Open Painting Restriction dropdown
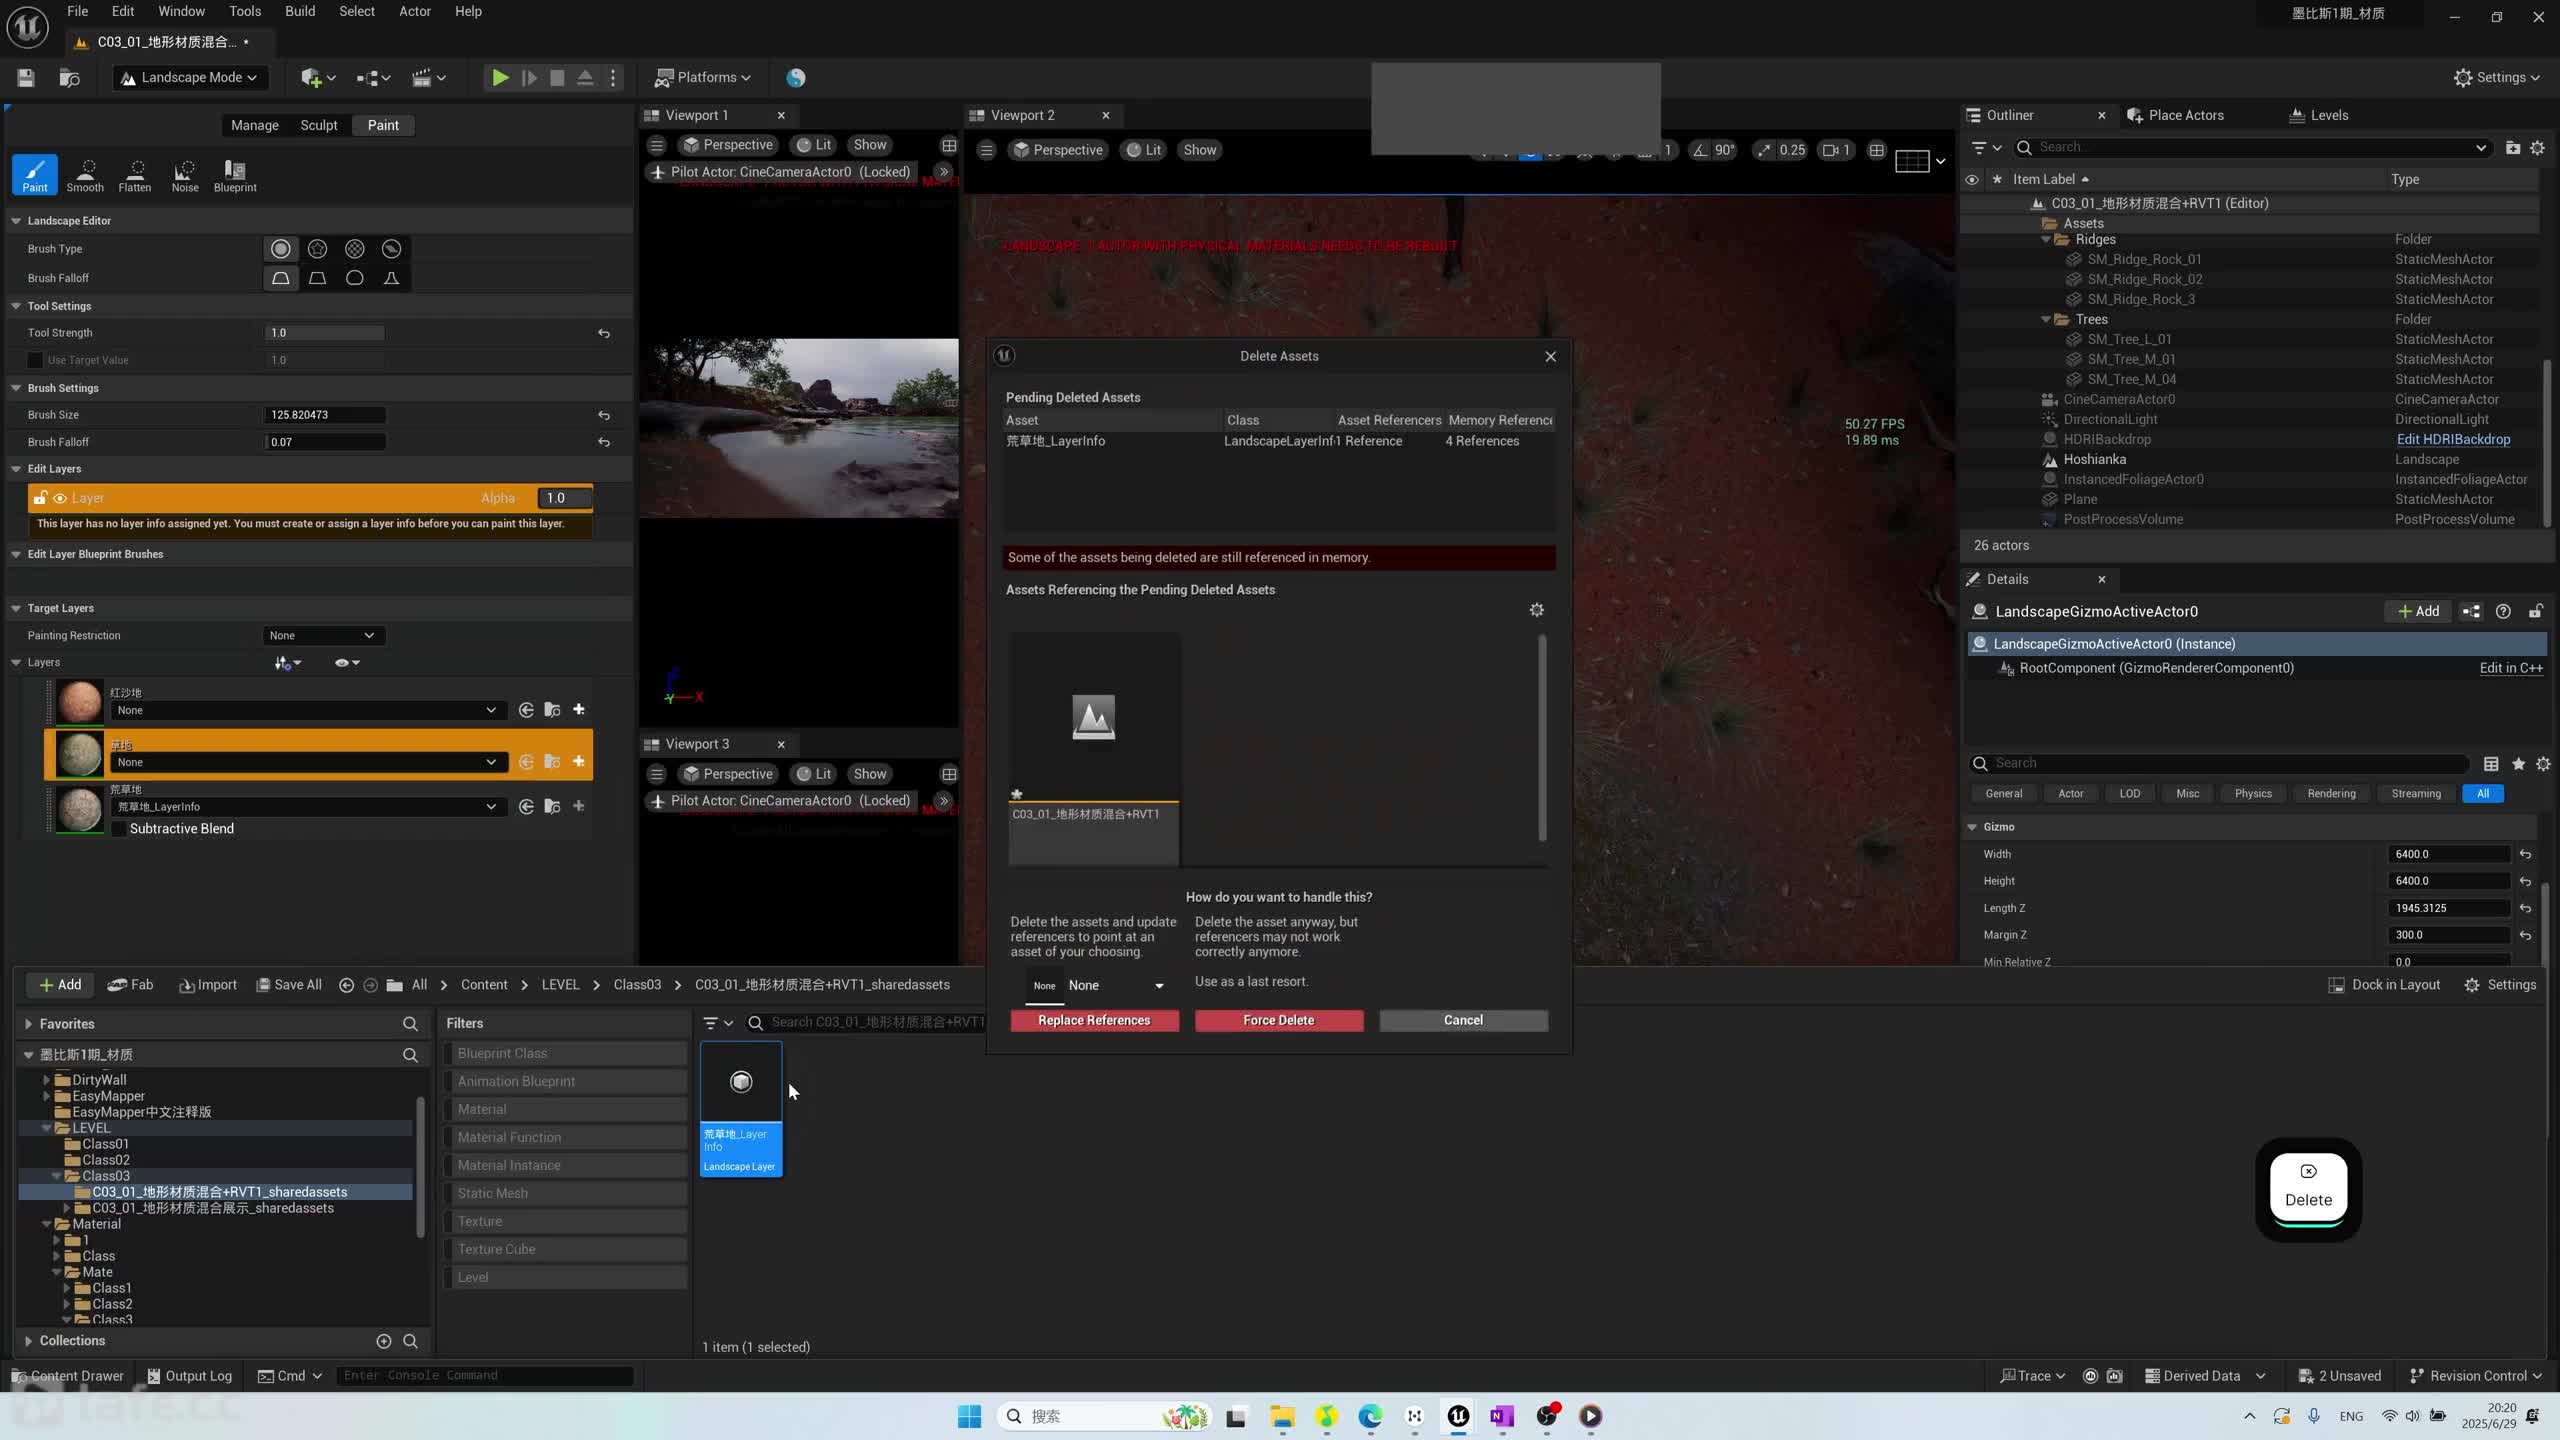Image resolution: width=2560 pixels, height=1440 pixels. (322, 636)
